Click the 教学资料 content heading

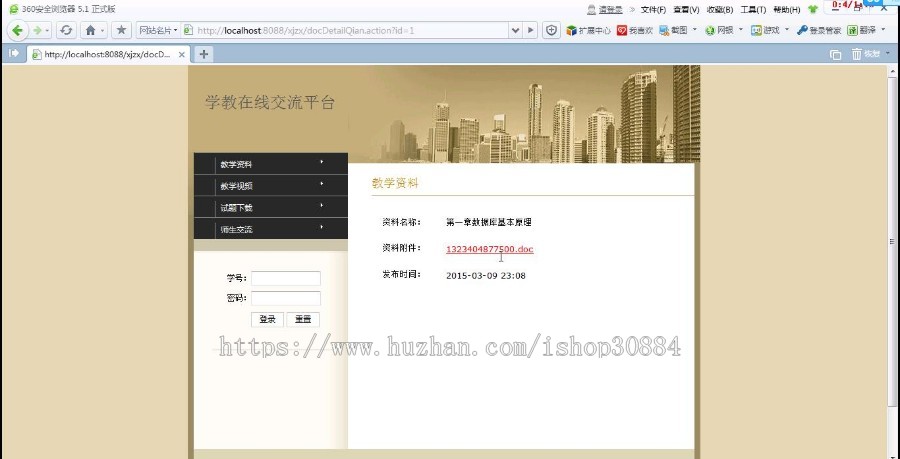395,184
